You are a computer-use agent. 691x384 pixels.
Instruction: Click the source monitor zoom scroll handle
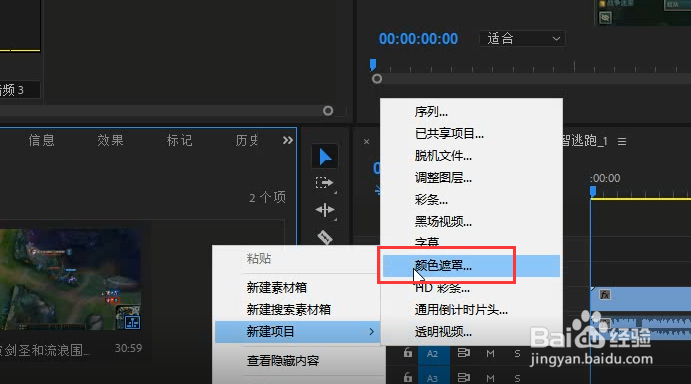click(x=327, y=111)
